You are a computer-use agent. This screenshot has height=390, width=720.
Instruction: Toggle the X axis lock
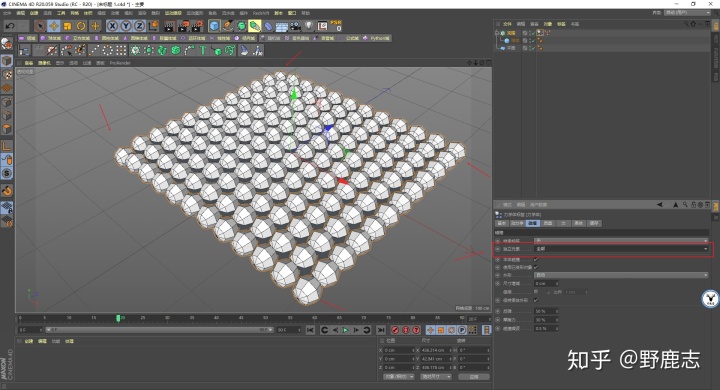point(112,26)
